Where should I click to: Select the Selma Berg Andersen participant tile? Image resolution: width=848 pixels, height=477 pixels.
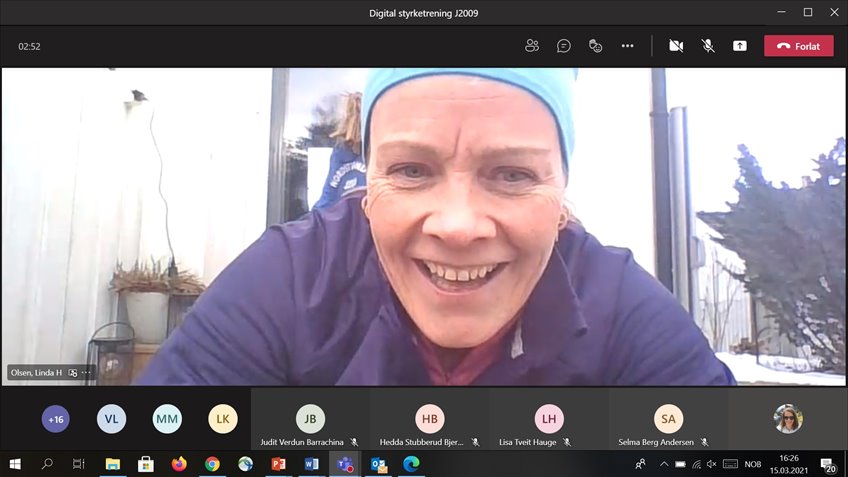pos(668,421)
